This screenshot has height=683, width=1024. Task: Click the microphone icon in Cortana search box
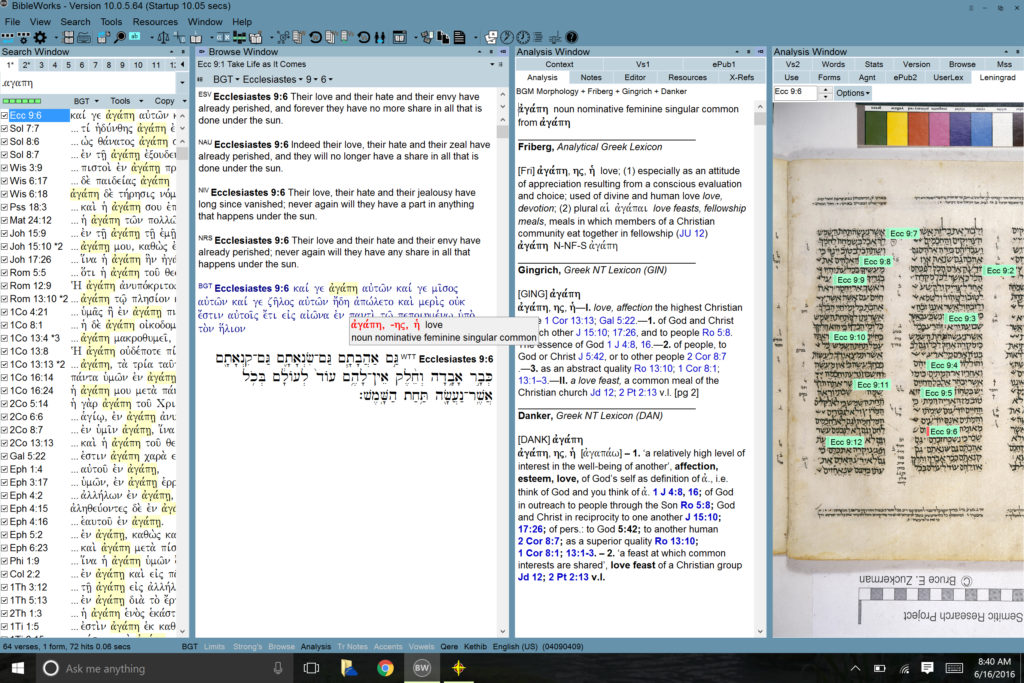(x=278, y=668)
